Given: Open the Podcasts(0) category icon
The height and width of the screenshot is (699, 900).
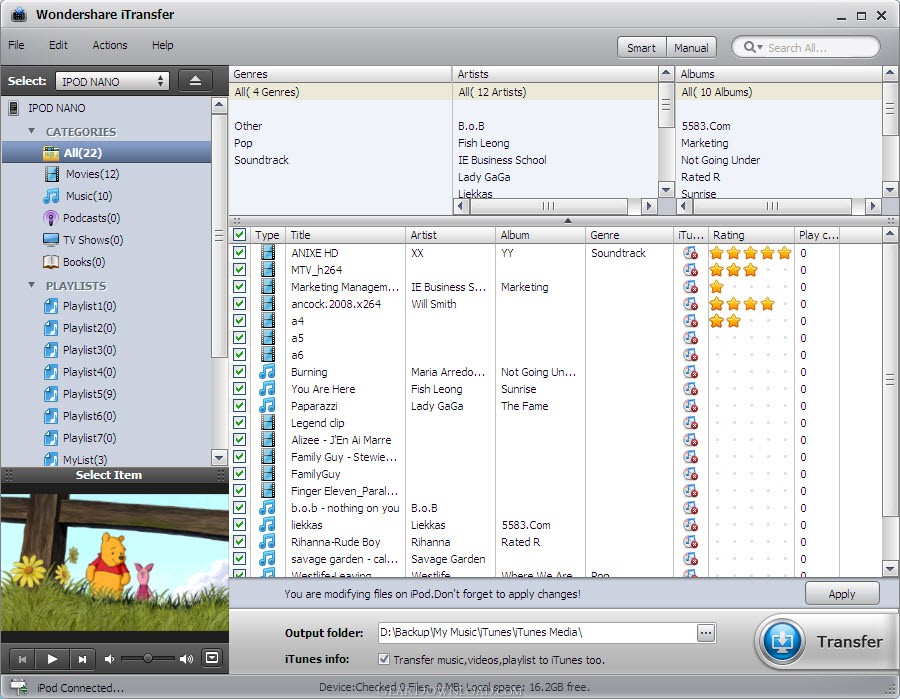Looking at the screenshot, I should 51,218.
